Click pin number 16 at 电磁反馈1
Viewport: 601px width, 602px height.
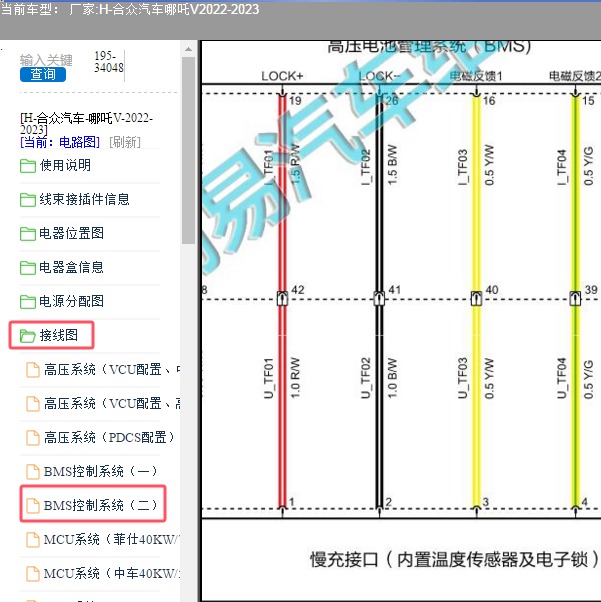[x=489, y=101]
